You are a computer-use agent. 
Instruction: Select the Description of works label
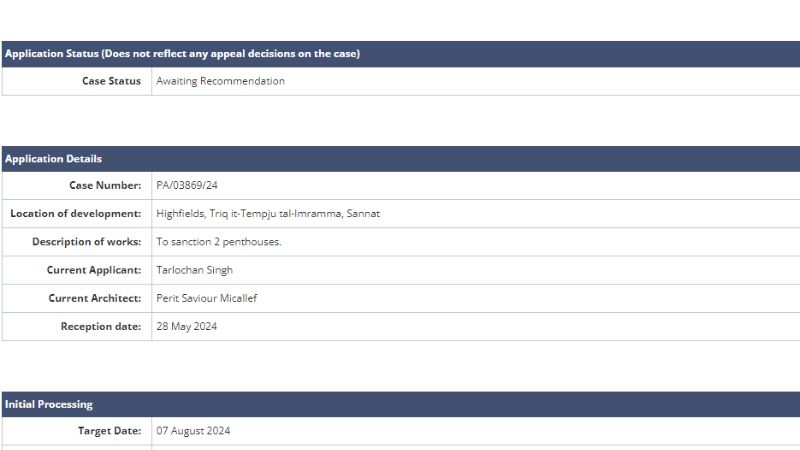[x=86, y=242]
